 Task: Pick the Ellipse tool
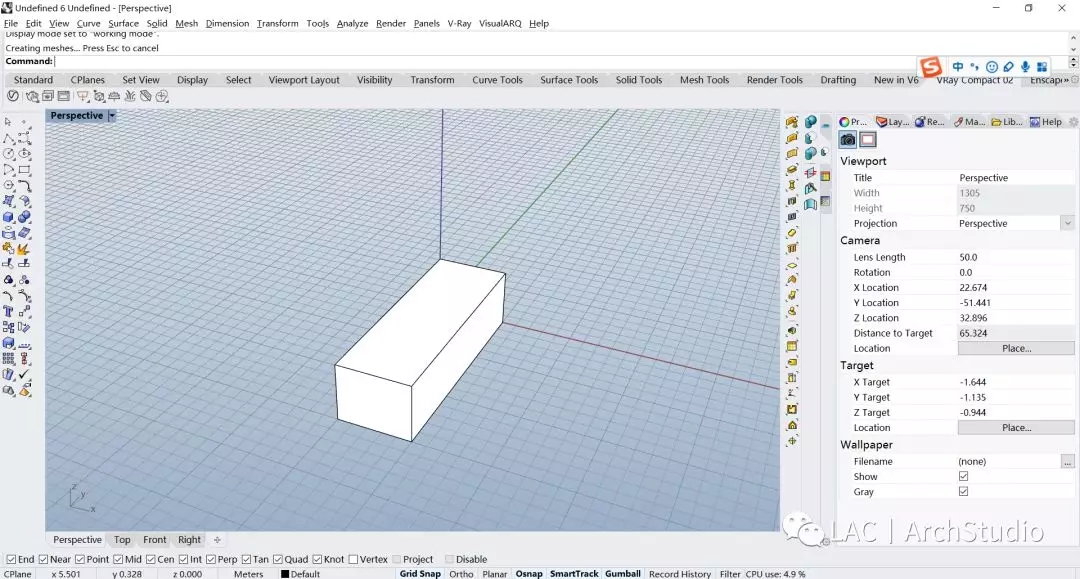click(24, 154)
